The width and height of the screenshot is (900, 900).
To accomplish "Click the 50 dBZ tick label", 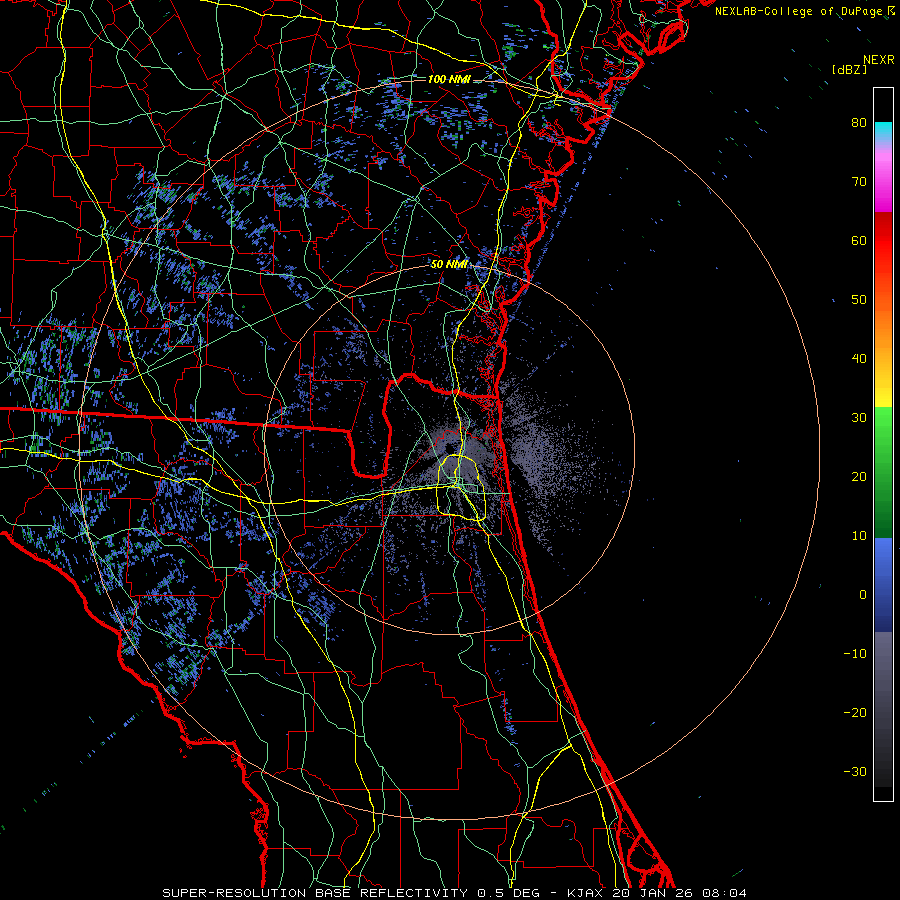I will (859, 300).
